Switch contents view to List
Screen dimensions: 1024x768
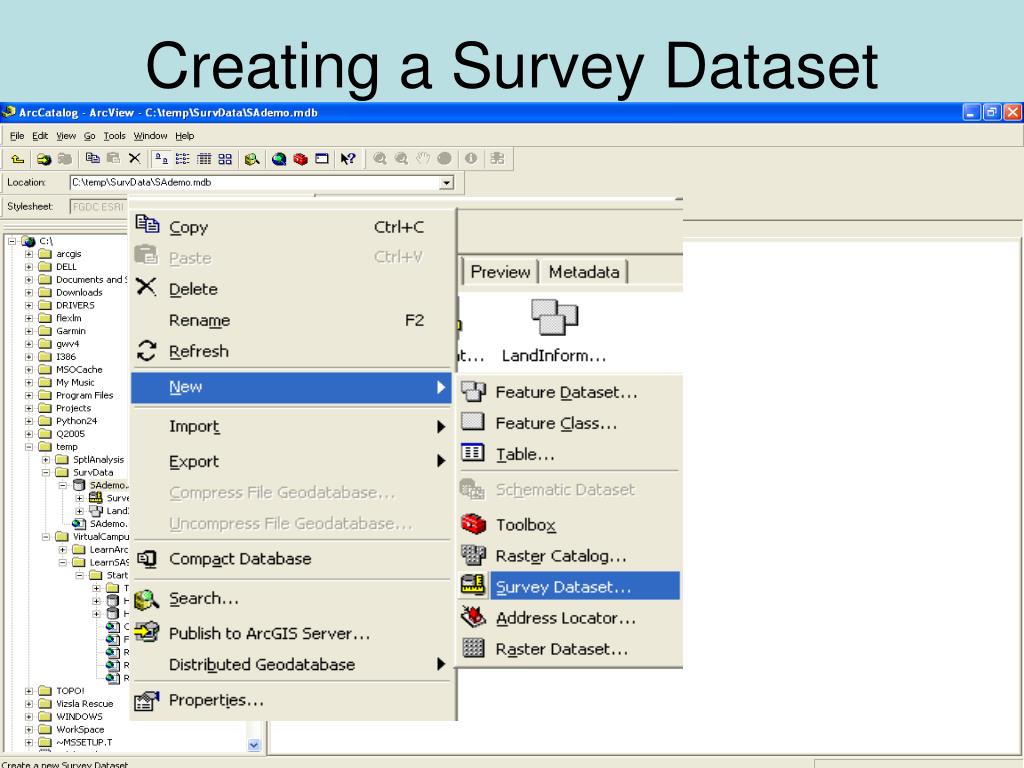point(183,159)
